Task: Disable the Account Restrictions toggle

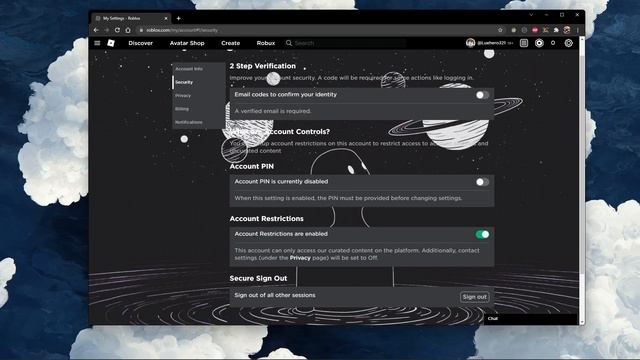Action: click(482, 234)
